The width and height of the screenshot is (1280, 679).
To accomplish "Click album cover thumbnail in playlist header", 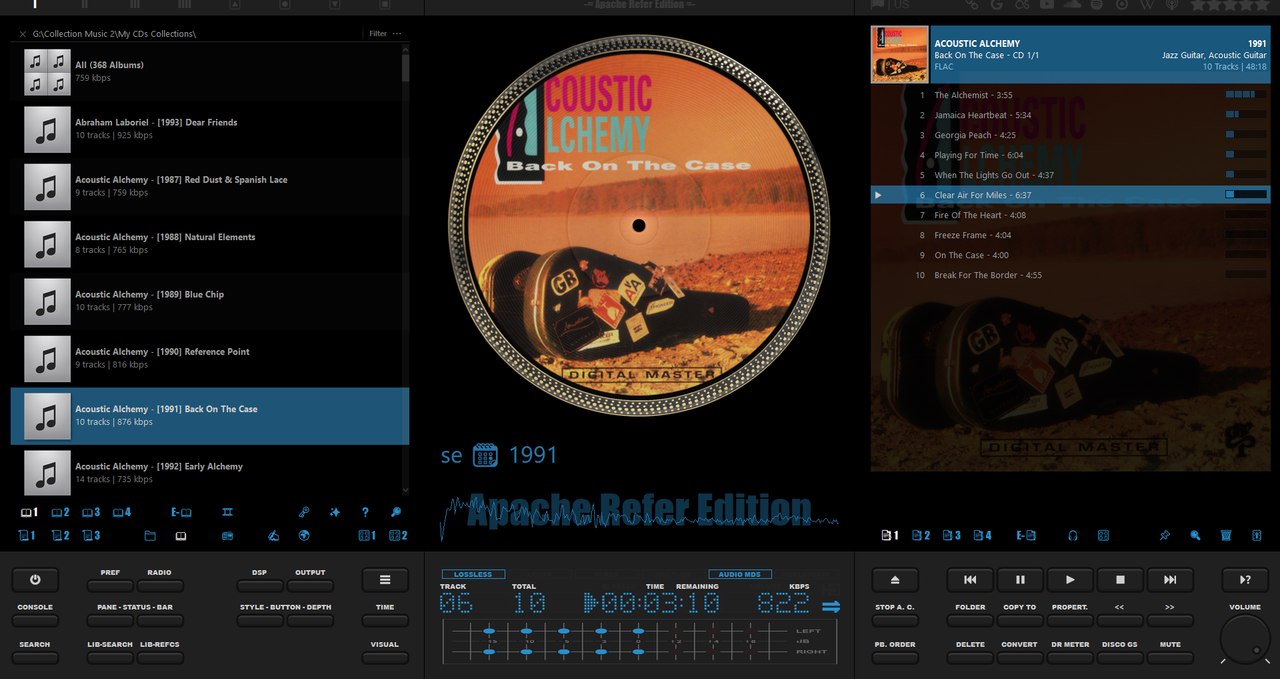I will tap(899, 54).
